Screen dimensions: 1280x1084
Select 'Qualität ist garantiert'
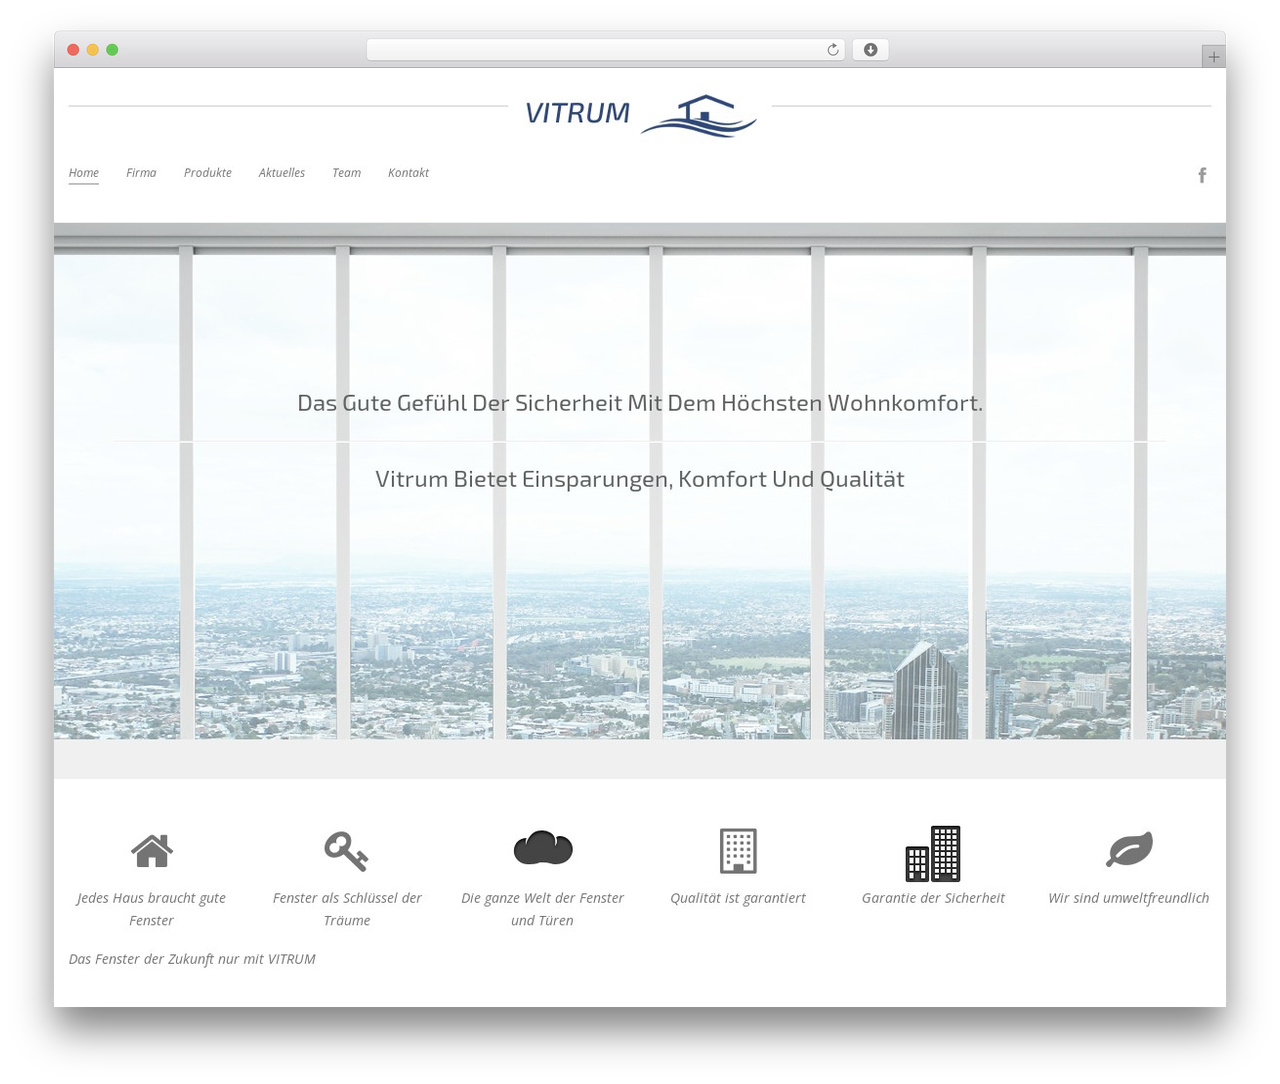738,898
